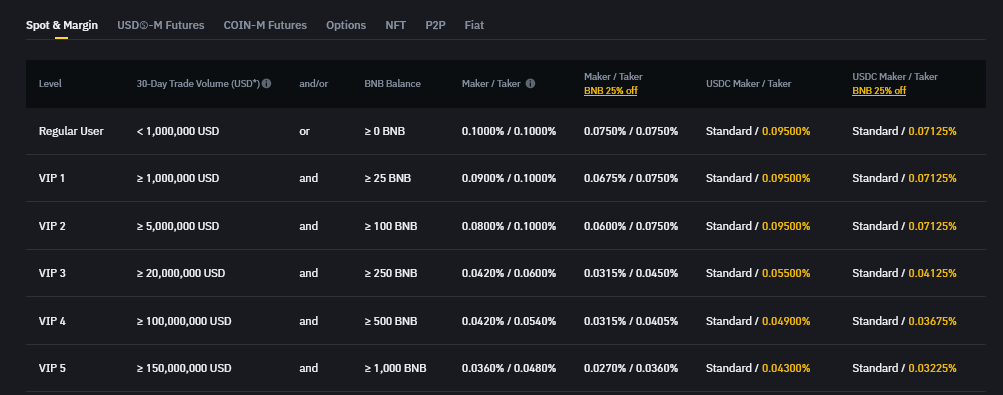Go to the NFT tab
This screenshot has width=1003, height=395.
tap(395, 26)
